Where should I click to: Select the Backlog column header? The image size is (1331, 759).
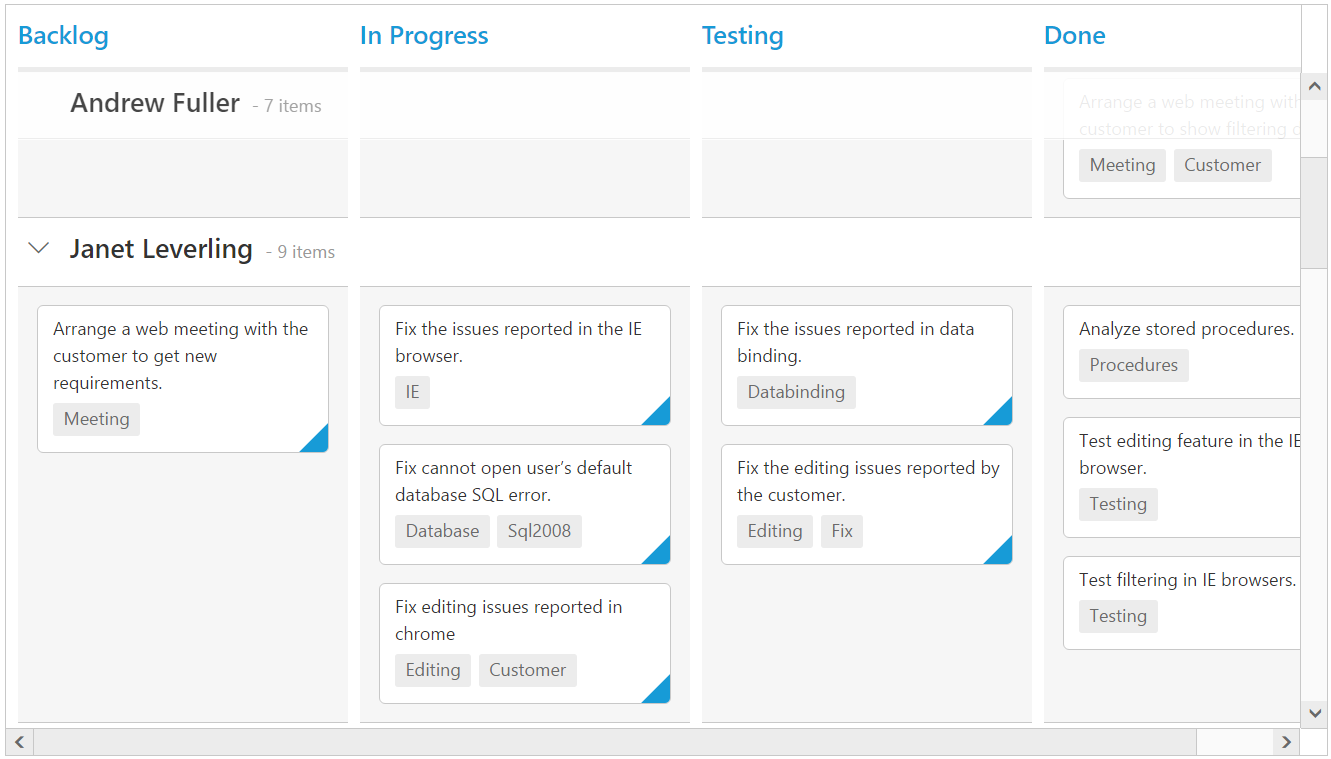[63, 36]
